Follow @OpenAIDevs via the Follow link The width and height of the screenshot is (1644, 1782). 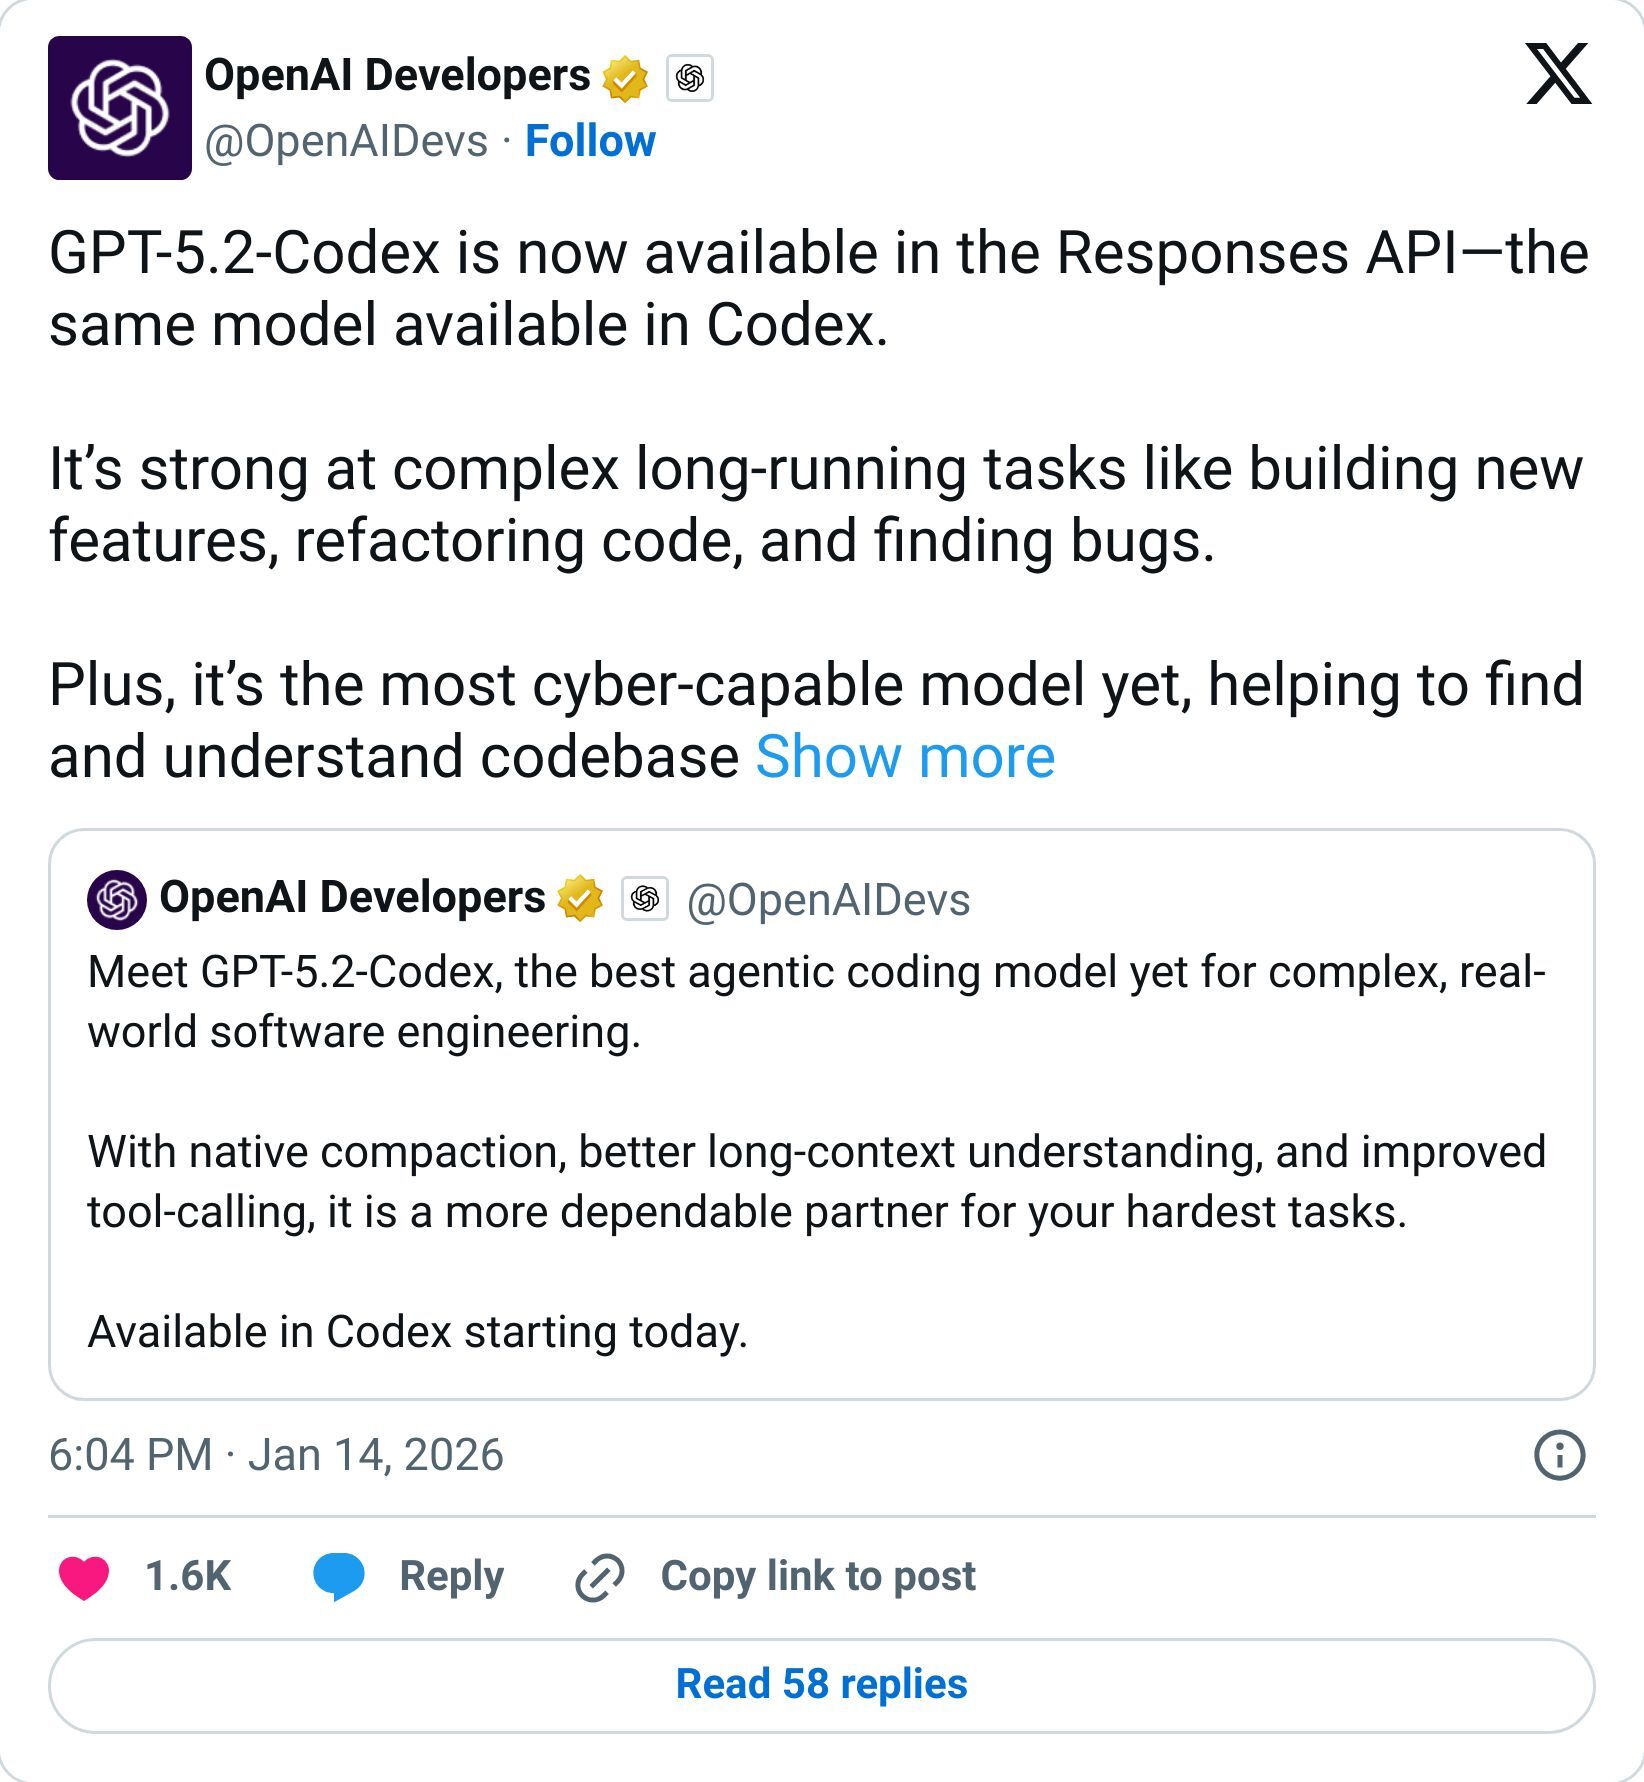coord(589,141)
